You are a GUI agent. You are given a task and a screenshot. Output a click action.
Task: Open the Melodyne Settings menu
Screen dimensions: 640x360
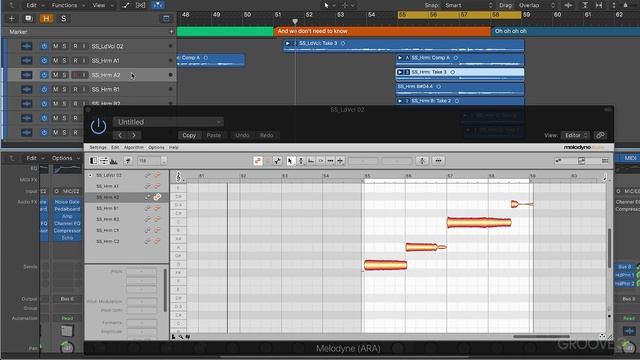[x=98, y=147]
